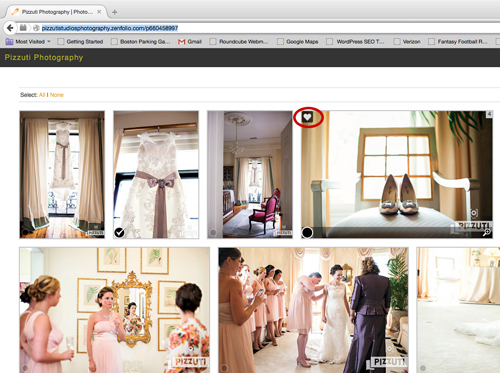Screen dimensions: 500x373
Task: Click the Select All link
Action: point(42,95)
